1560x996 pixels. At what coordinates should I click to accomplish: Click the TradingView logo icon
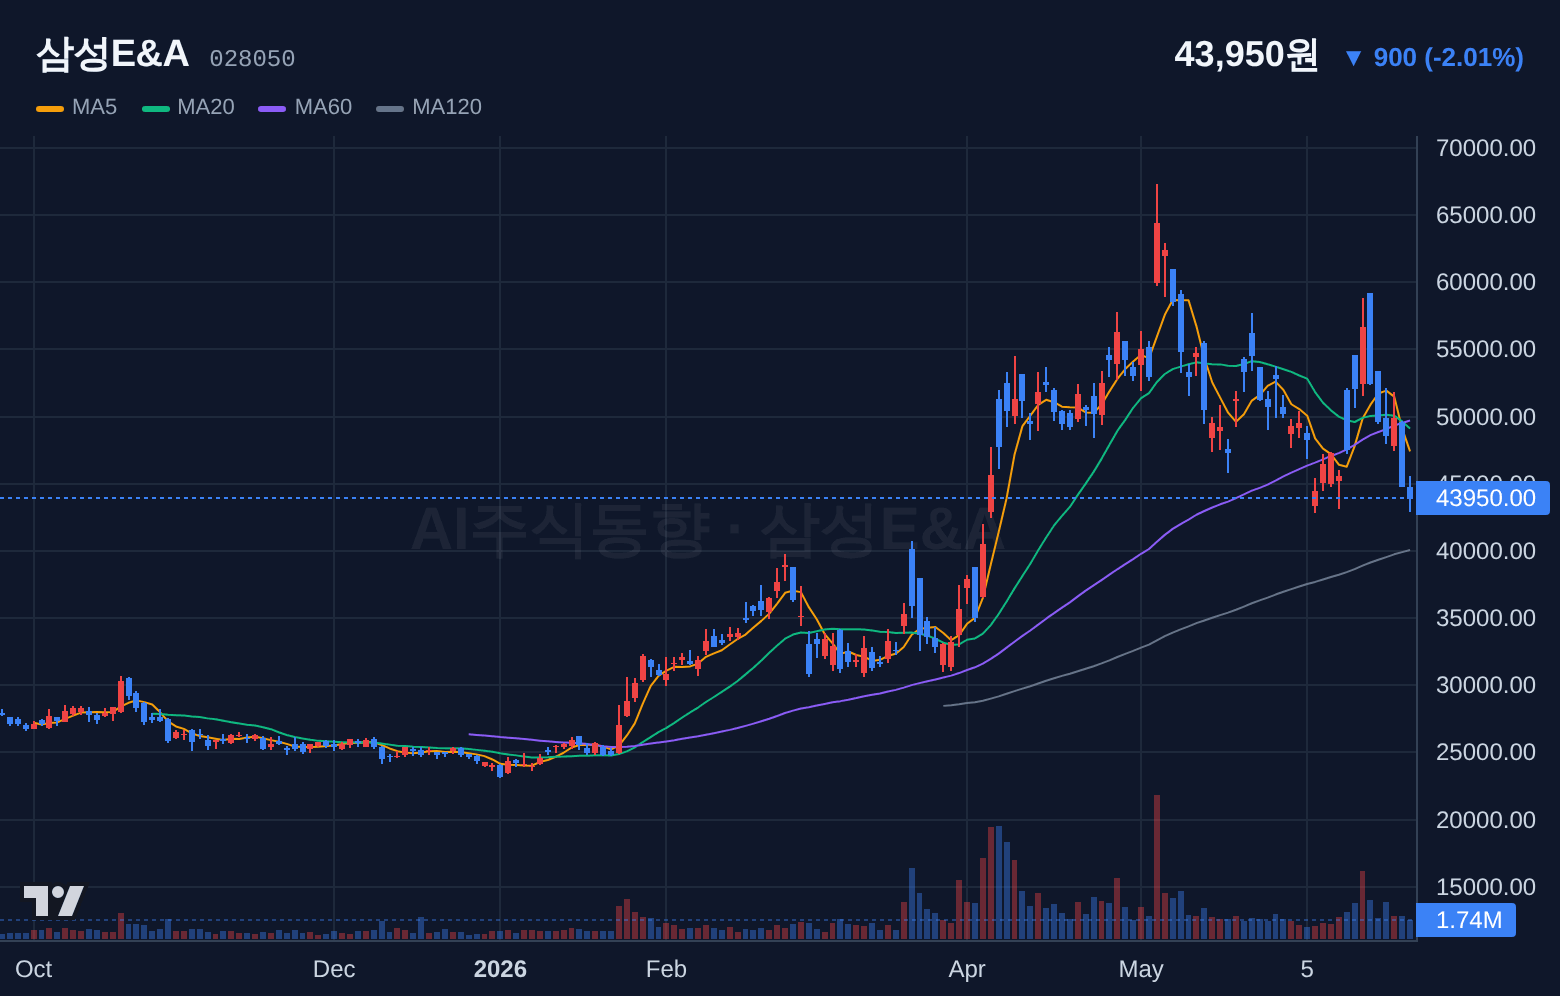(54, 901)
